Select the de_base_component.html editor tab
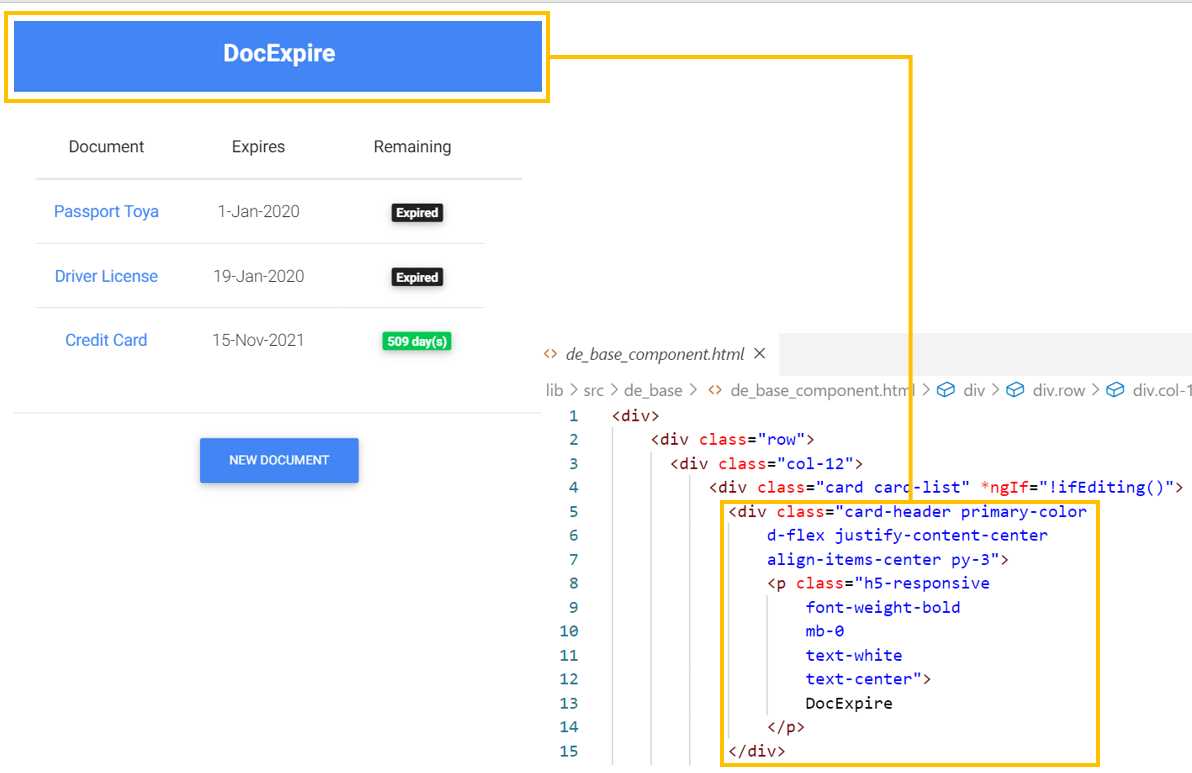 point(655,354)
